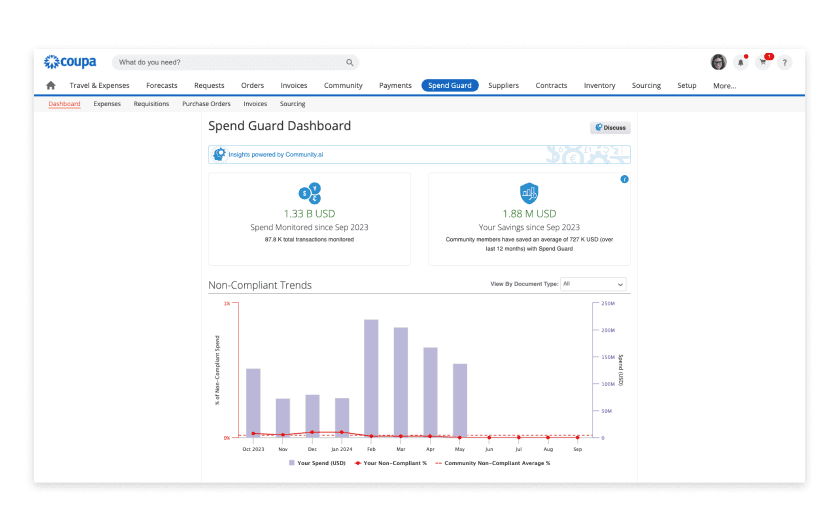Open the shopping cart icon
The width and height of the screenshot is (838, 531).
pos(763,62)
